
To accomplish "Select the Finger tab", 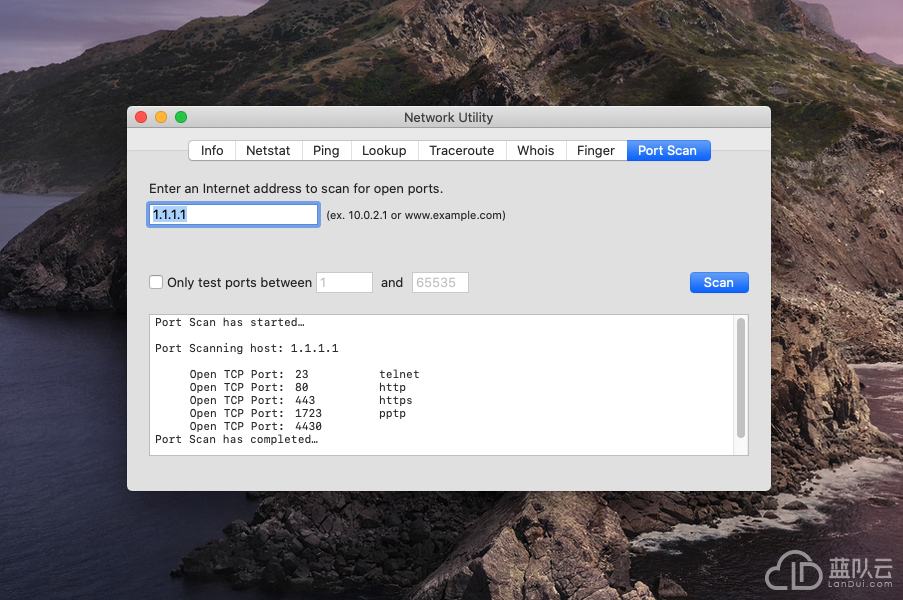I will click(595, 150).
